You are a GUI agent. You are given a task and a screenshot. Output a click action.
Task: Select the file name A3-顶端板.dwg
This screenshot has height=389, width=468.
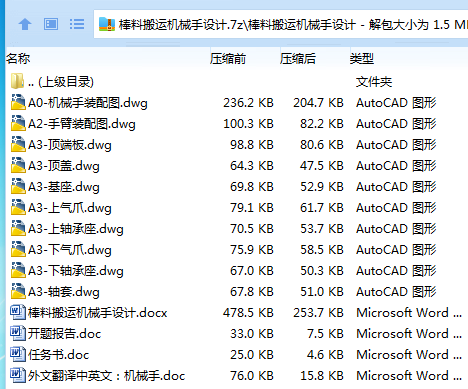point(70,145)
